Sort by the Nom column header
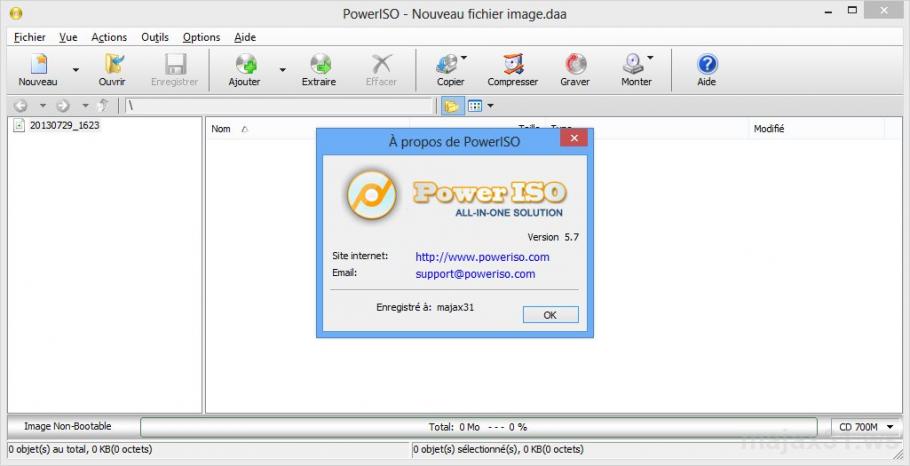 point(221,129)
